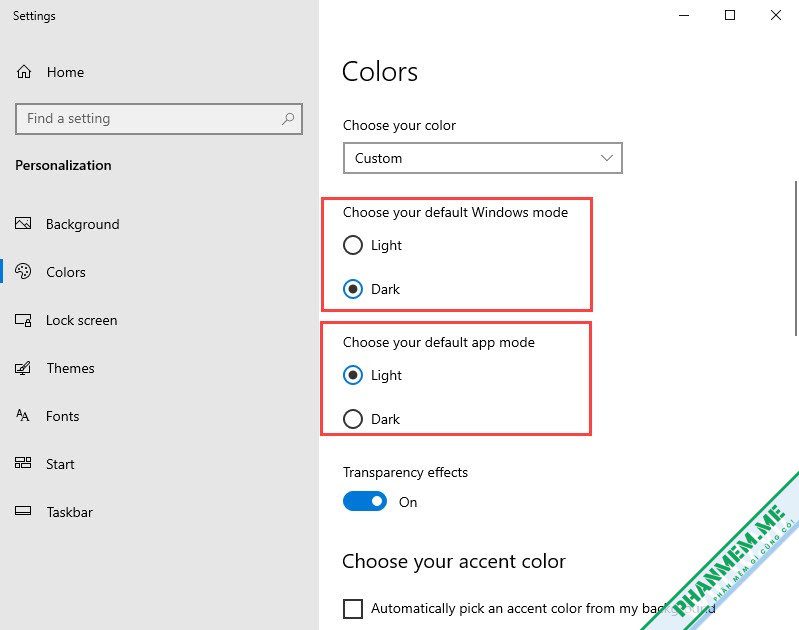Focus the Find a setting search box
This screenshot has height=630, width=799.
coord(159,119)
